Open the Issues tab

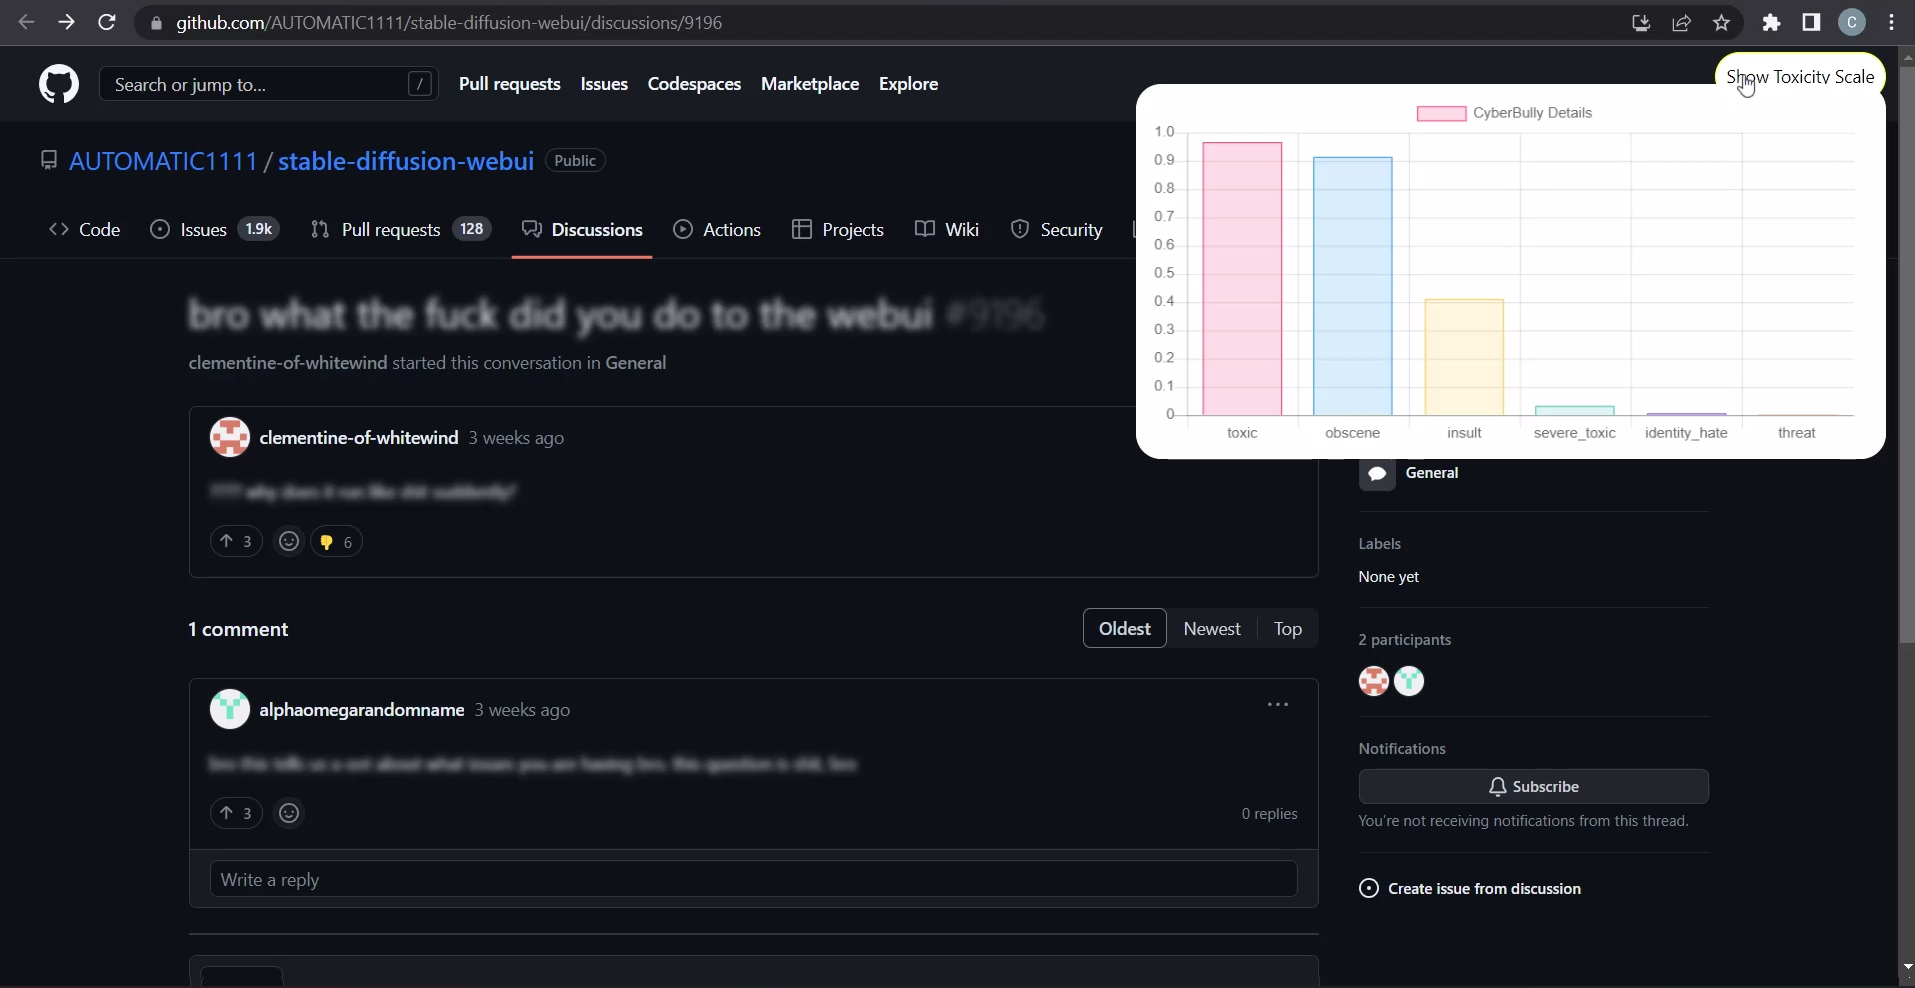point(215,229)
